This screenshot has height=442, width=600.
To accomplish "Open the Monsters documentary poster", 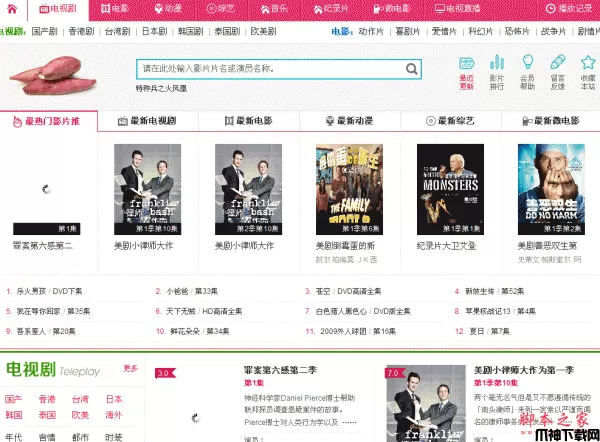I will (450, 189).
